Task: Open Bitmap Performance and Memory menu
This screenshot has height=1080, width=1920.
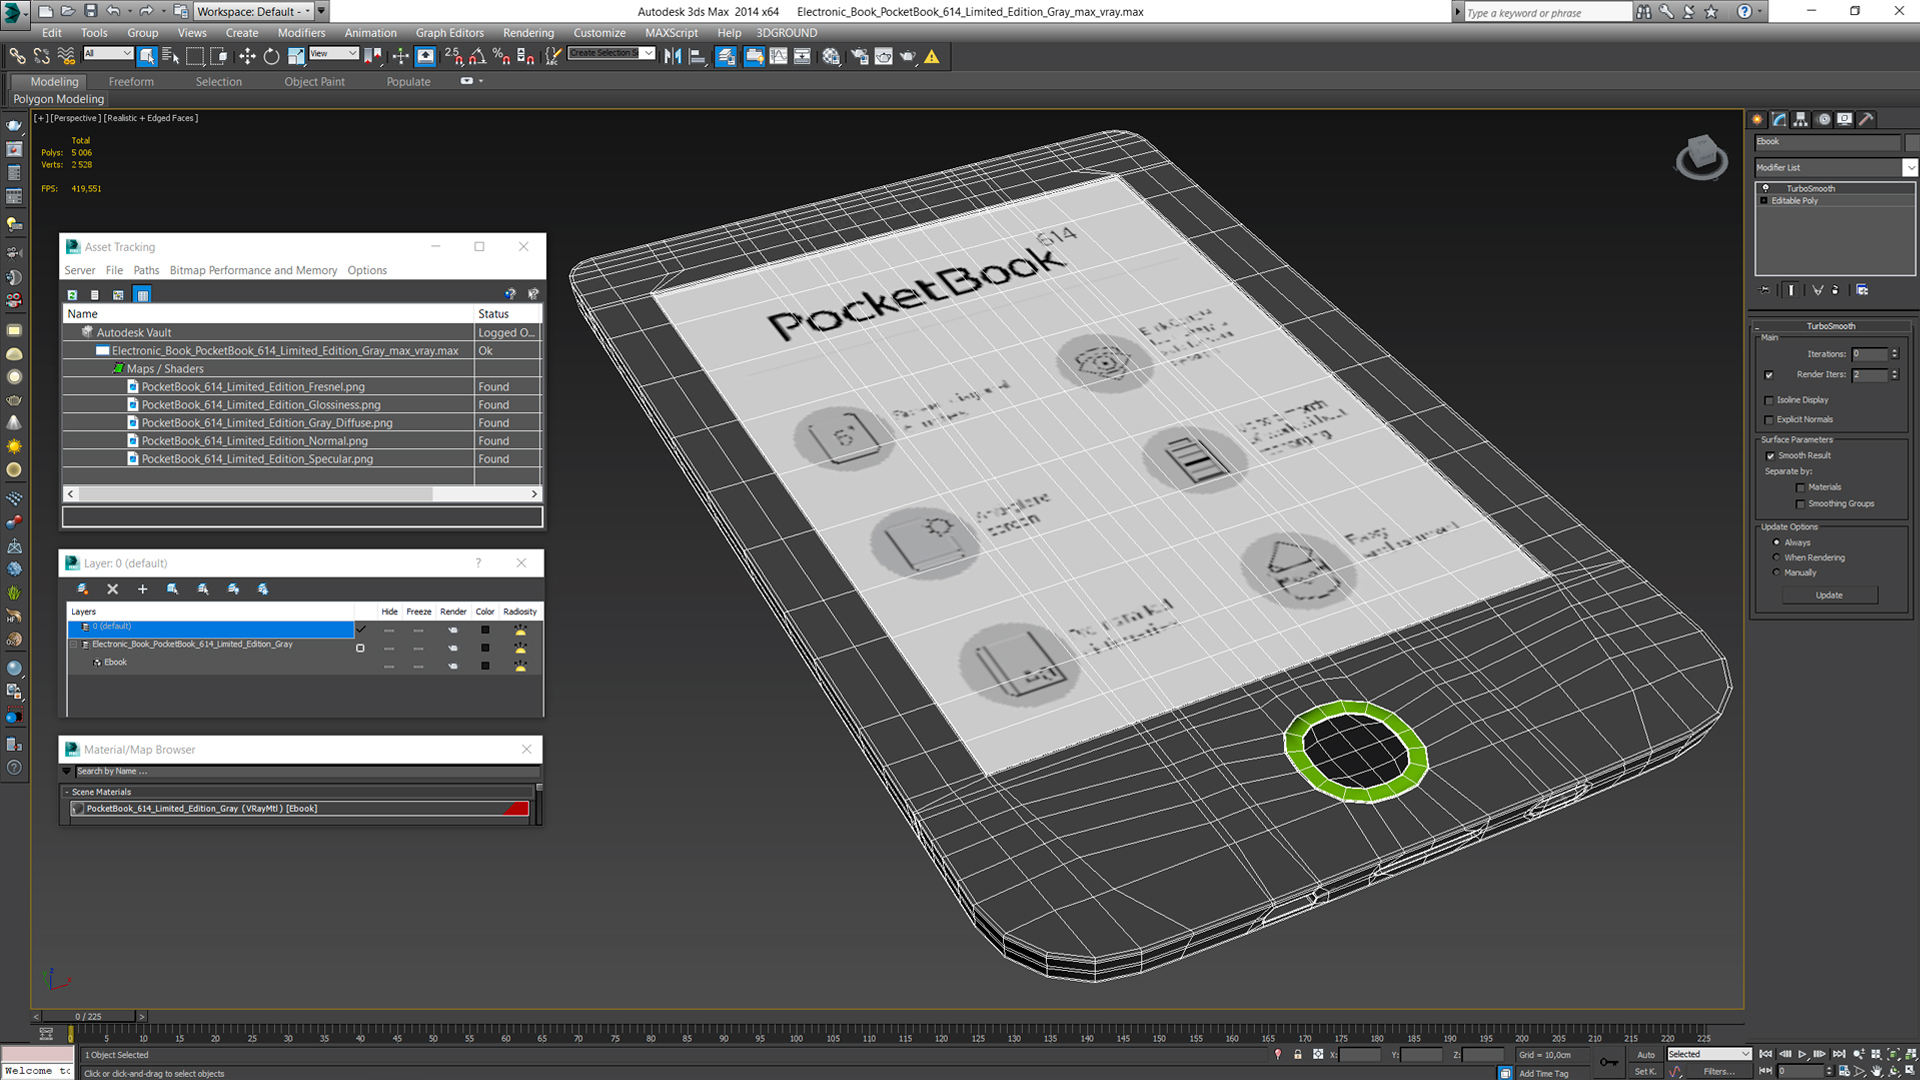Action: [x=253, y=271]
